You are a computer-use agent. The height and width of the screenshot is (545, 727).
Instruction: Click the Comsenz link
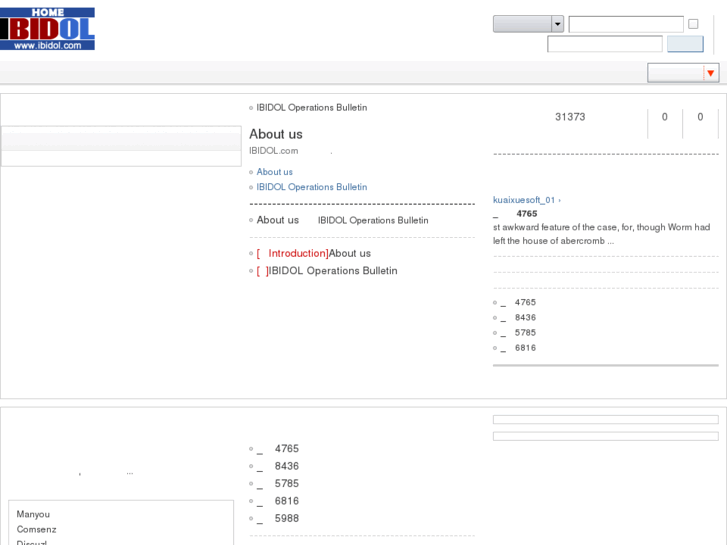coord(36,529)
